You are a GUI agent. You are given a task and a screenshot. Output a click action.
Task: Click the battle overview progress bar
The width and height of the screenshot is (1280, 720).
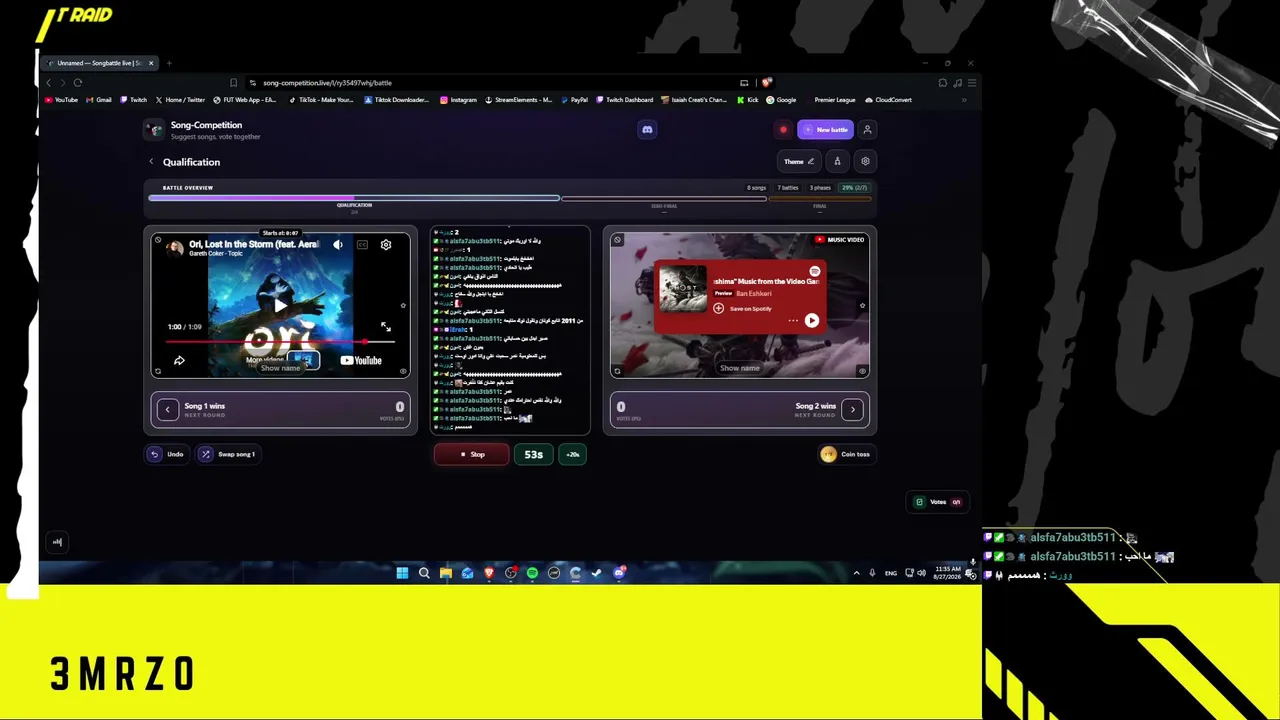pos(510,198)
